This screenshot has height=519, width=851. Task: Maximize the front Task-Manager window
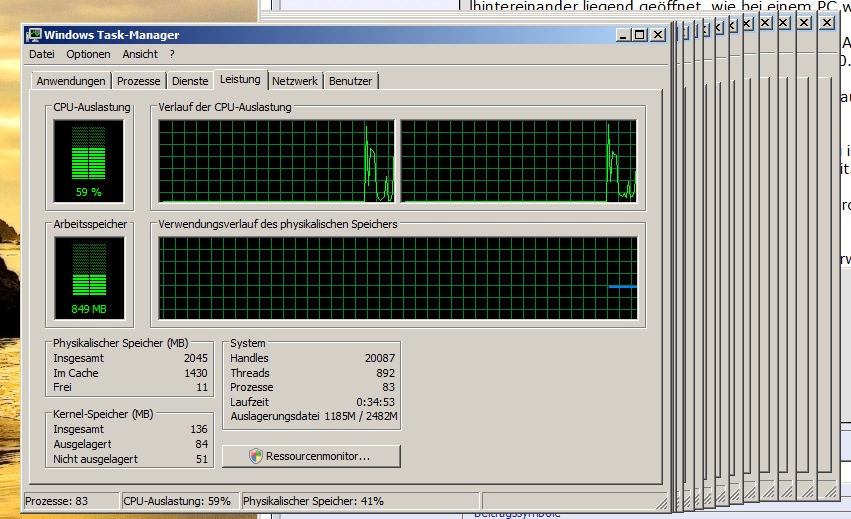640,35
